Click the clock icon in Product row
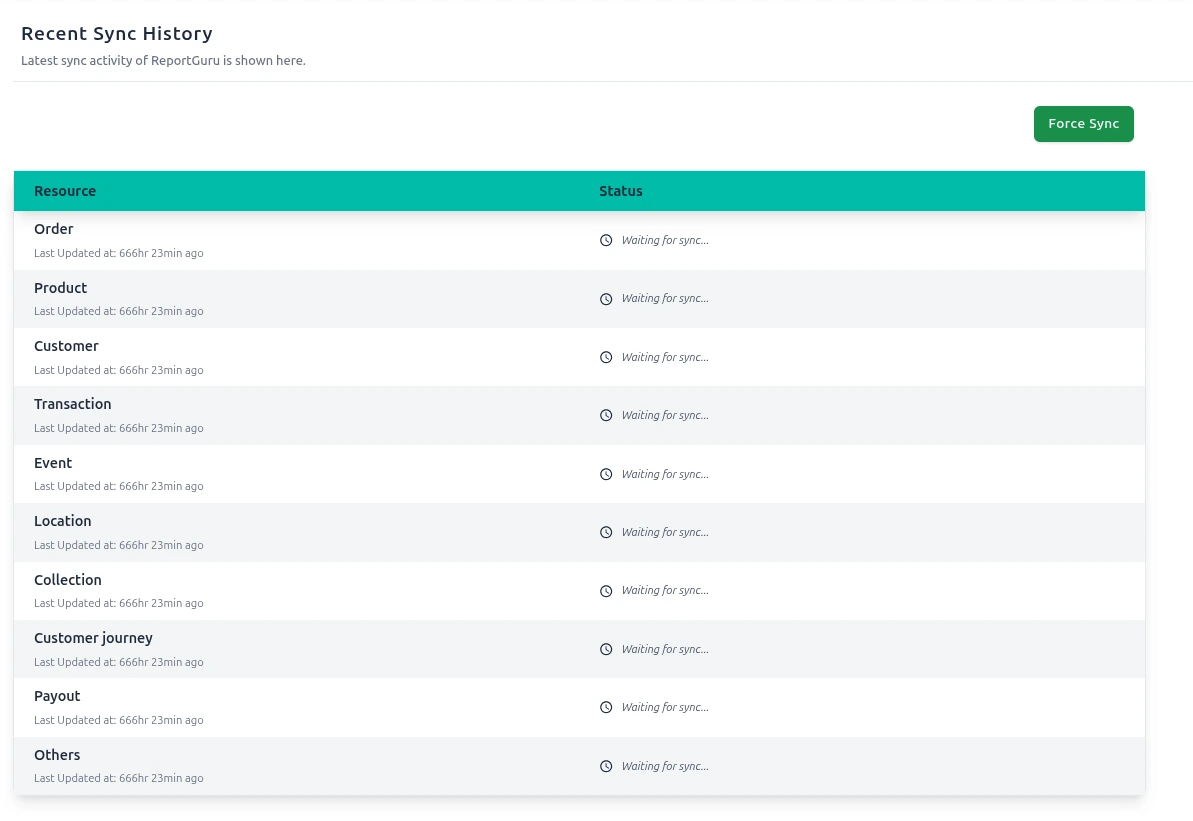Viewport: 1193px width, 821px height. pyautogui.click(x=606, y=299)
